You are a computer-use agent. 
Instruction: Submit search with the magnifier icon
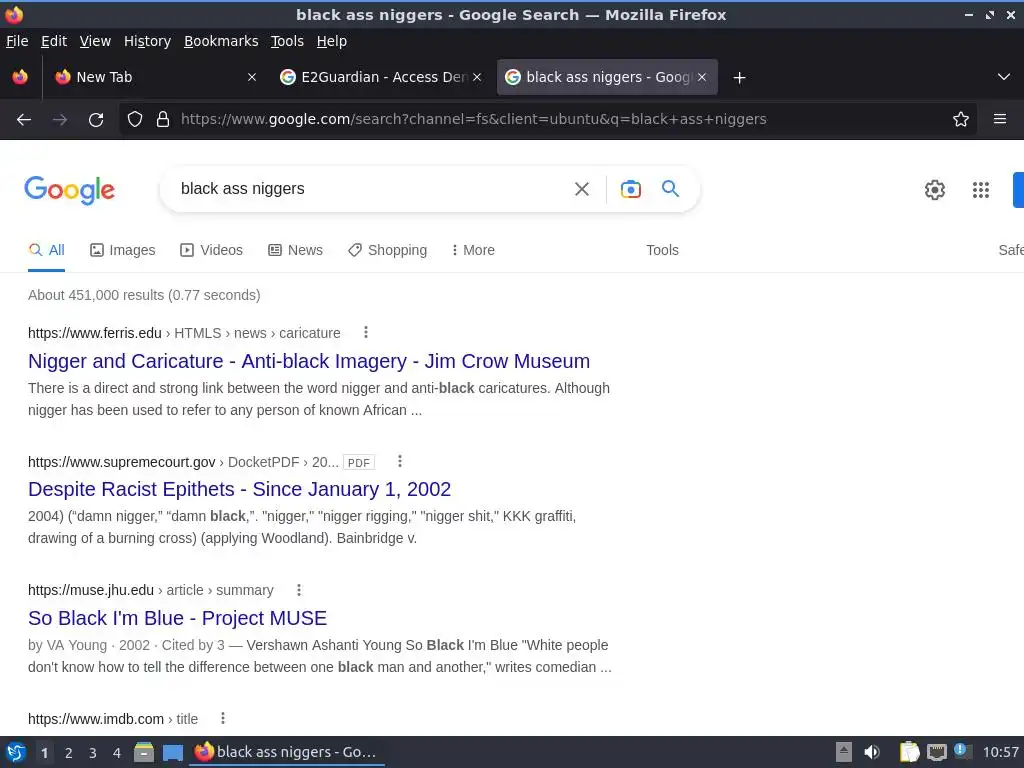pos(671,189)
